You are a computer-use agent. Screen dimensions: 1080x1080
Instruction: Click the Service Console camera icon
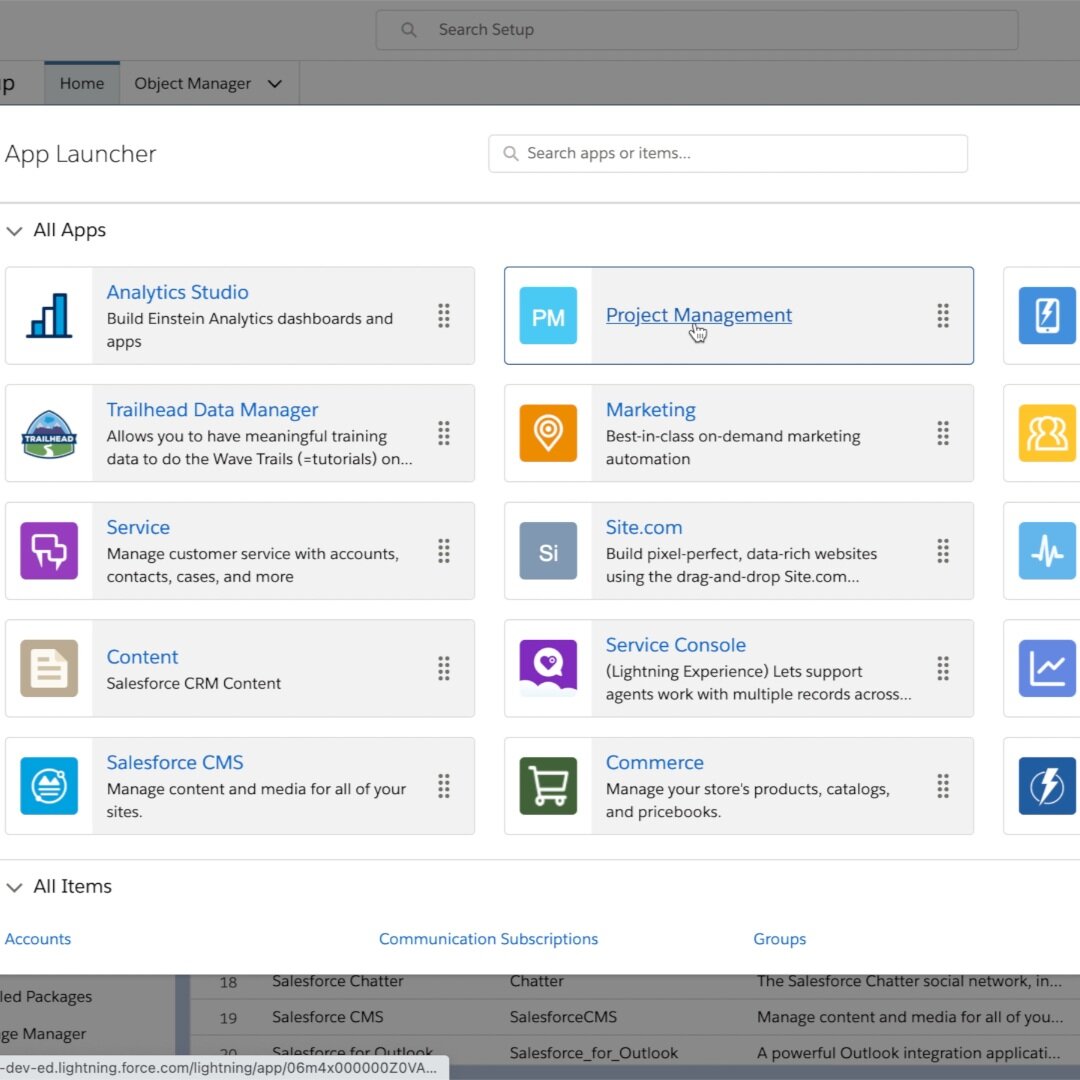[548, 668]
